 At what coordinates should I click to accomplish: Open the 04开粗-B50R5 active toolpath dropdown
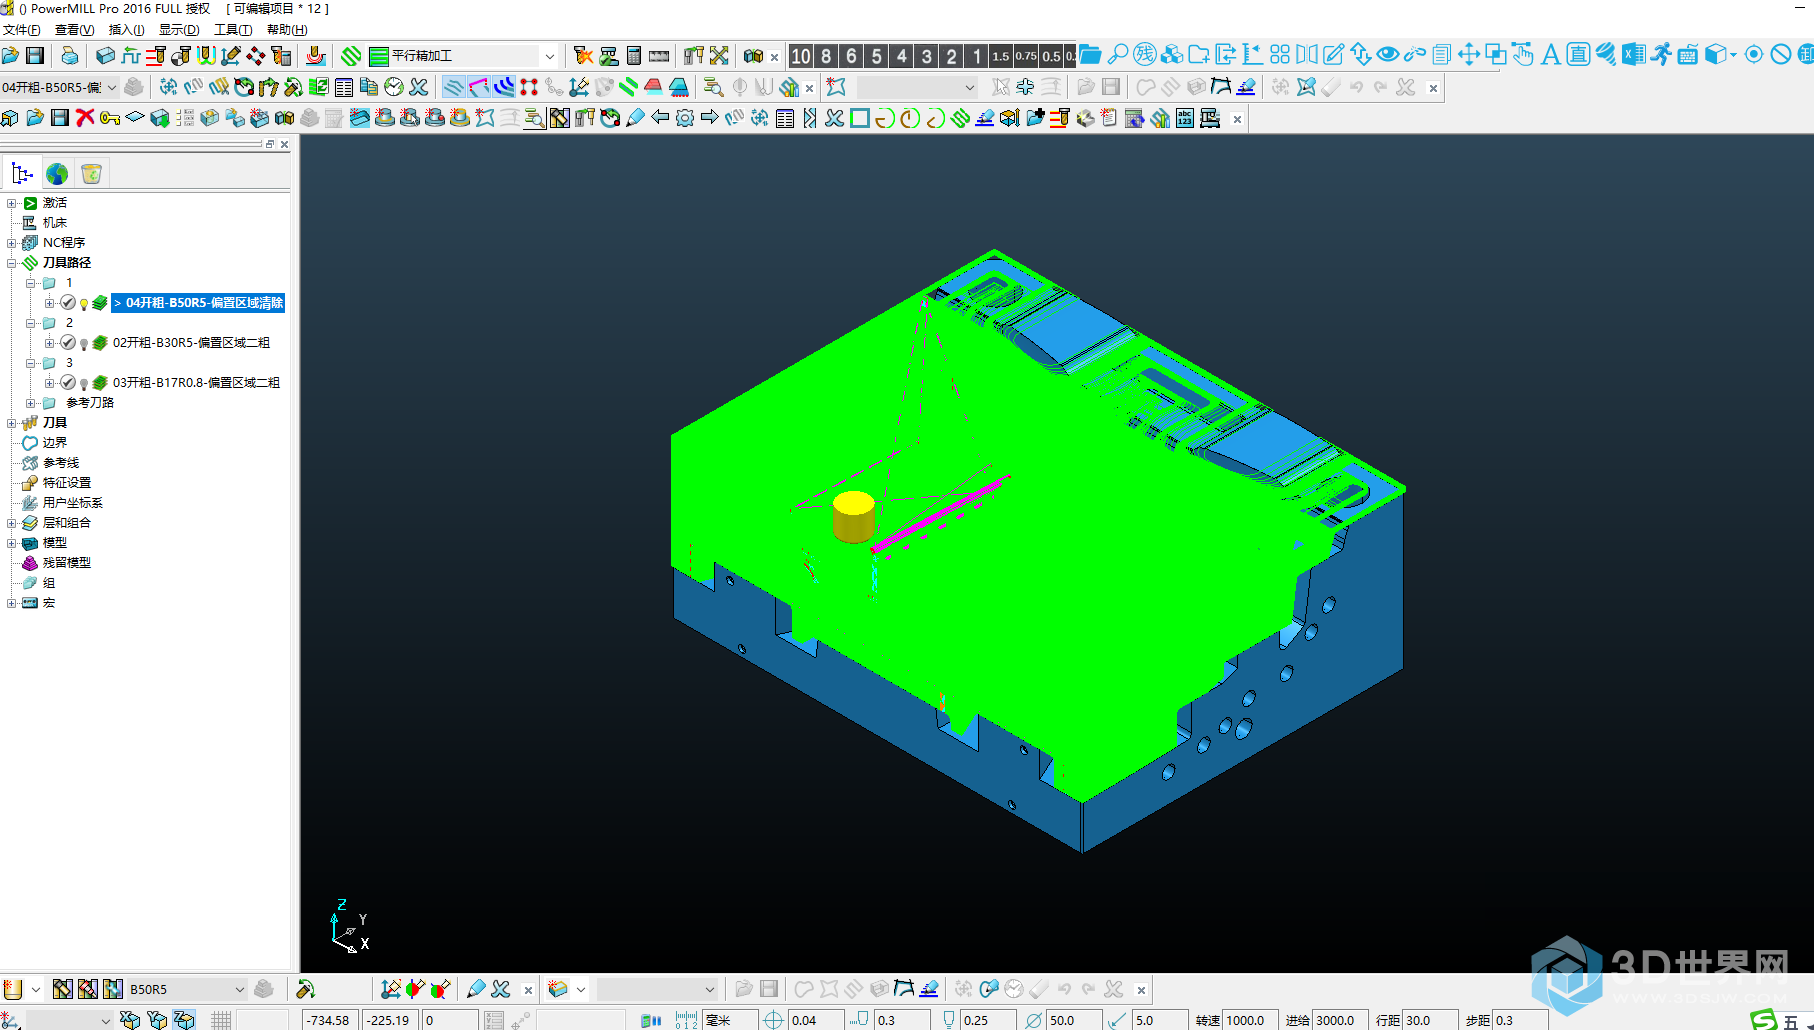pyautogui.click(x=112, y=88)
